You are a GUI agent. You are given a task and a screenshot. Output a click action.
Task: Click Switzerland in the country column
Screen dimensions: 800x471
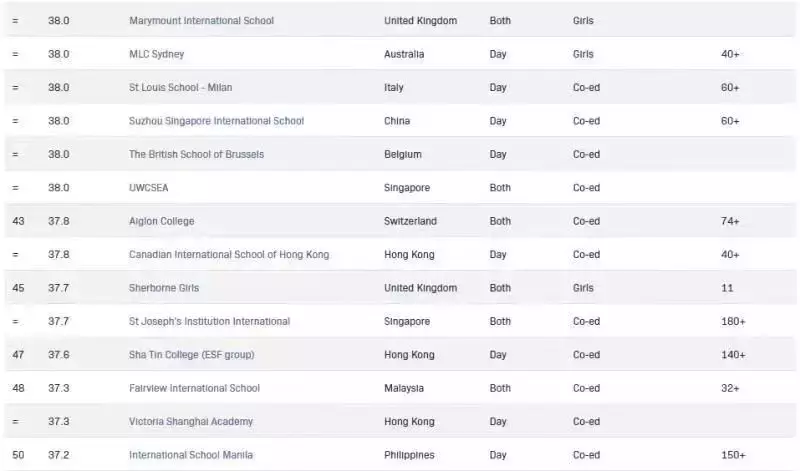click(410, 221)
